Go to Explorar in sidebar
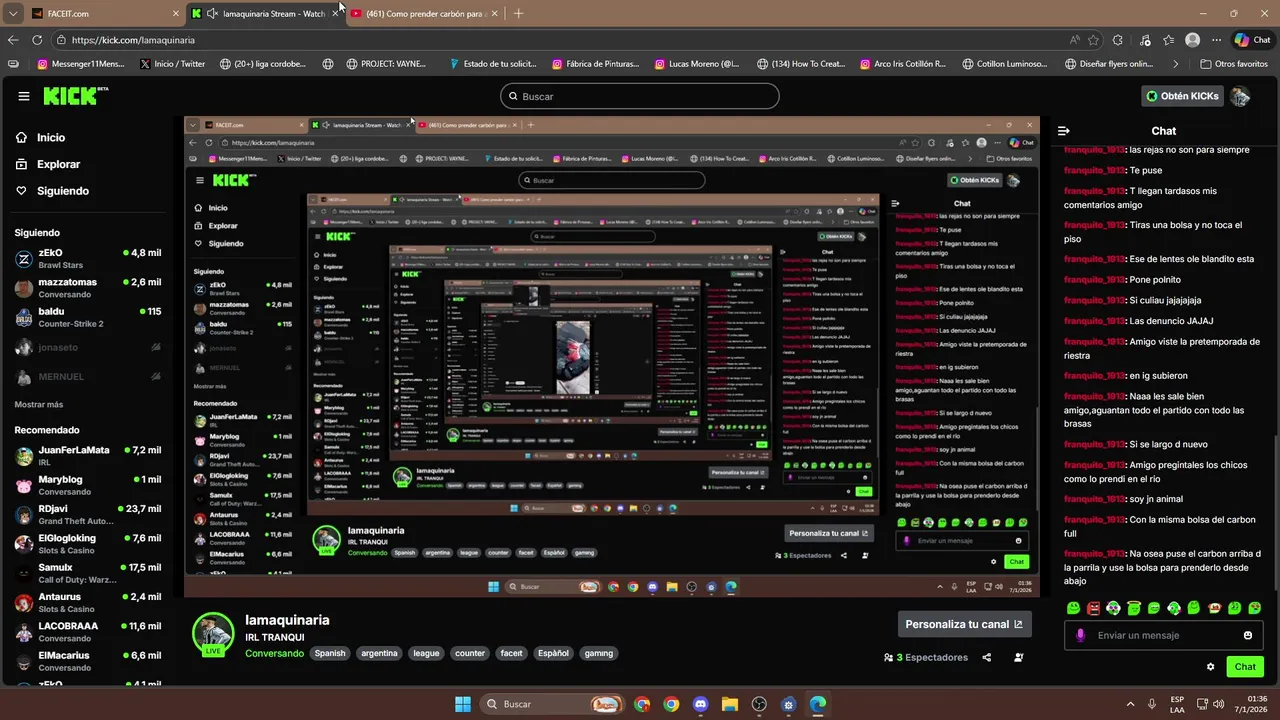Viewport: 1280px width, 720px height. pos(48,164)
